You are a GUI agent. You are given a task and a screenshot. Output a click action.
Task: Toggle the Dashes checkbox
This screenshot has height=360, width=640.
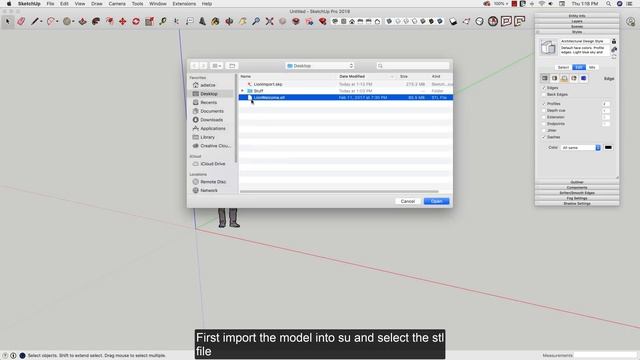tap(544, 137)
